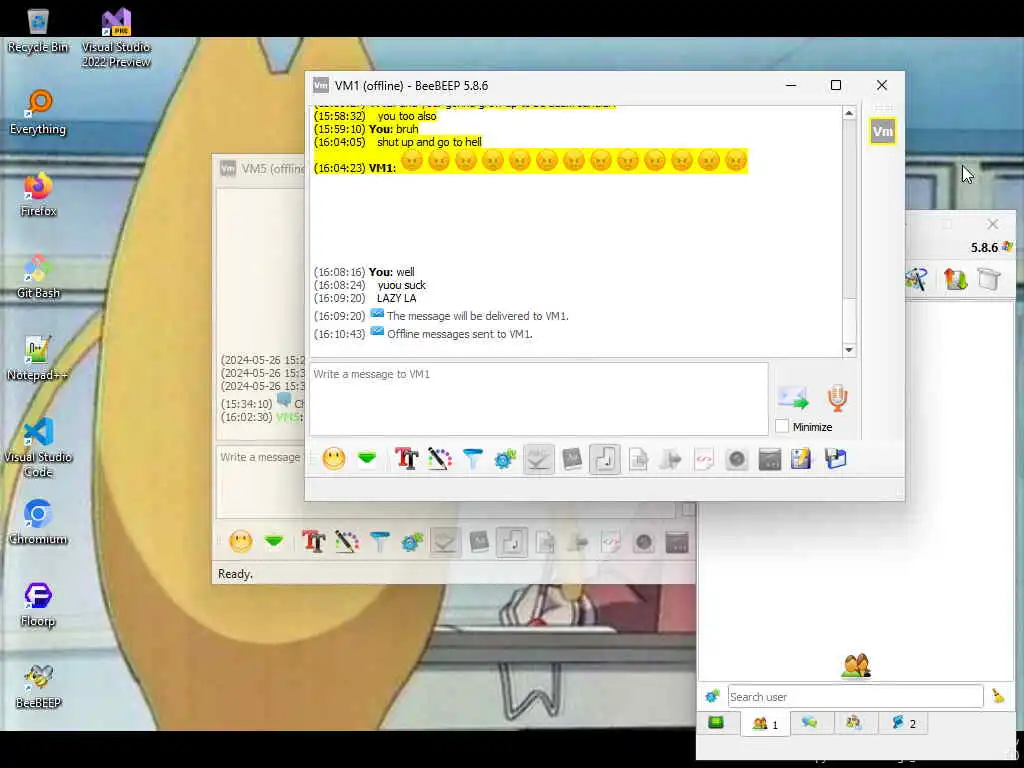Click green down-arrow preset icon in VM1 chat
Image resolution: width=1024 pixels, height=768 pixels.
click(x=367, y=458)
